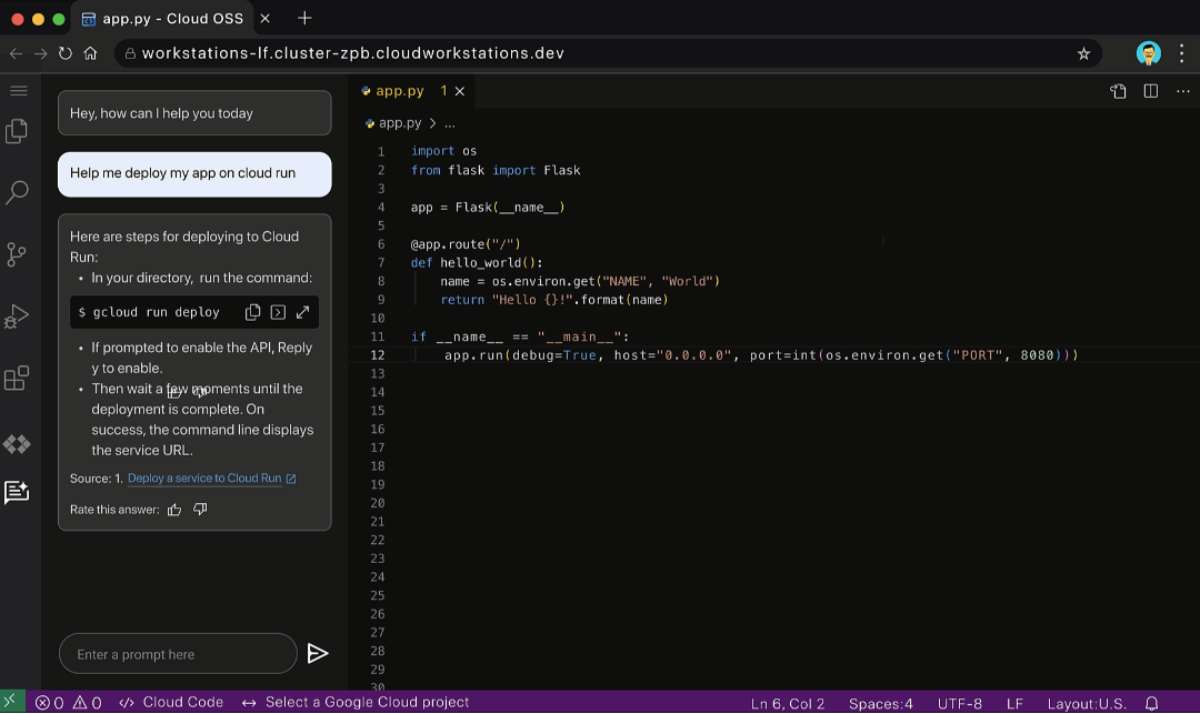Run gcloud command in terminal via snippet icon
The height and width of the screenshot is (714, 1200).
click(x=277, y=311)
